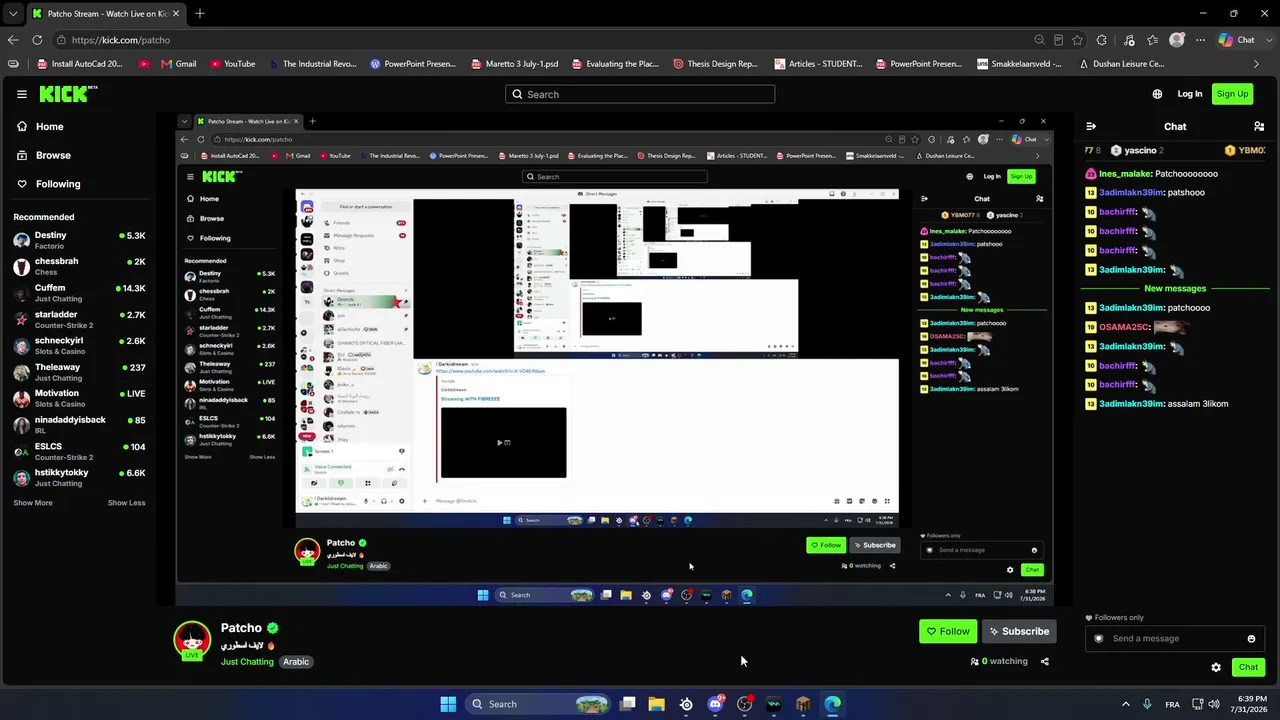Screen dimensions: 1280x720
Task: Click the large green Sign Up button
Action: pos(1232,94)
